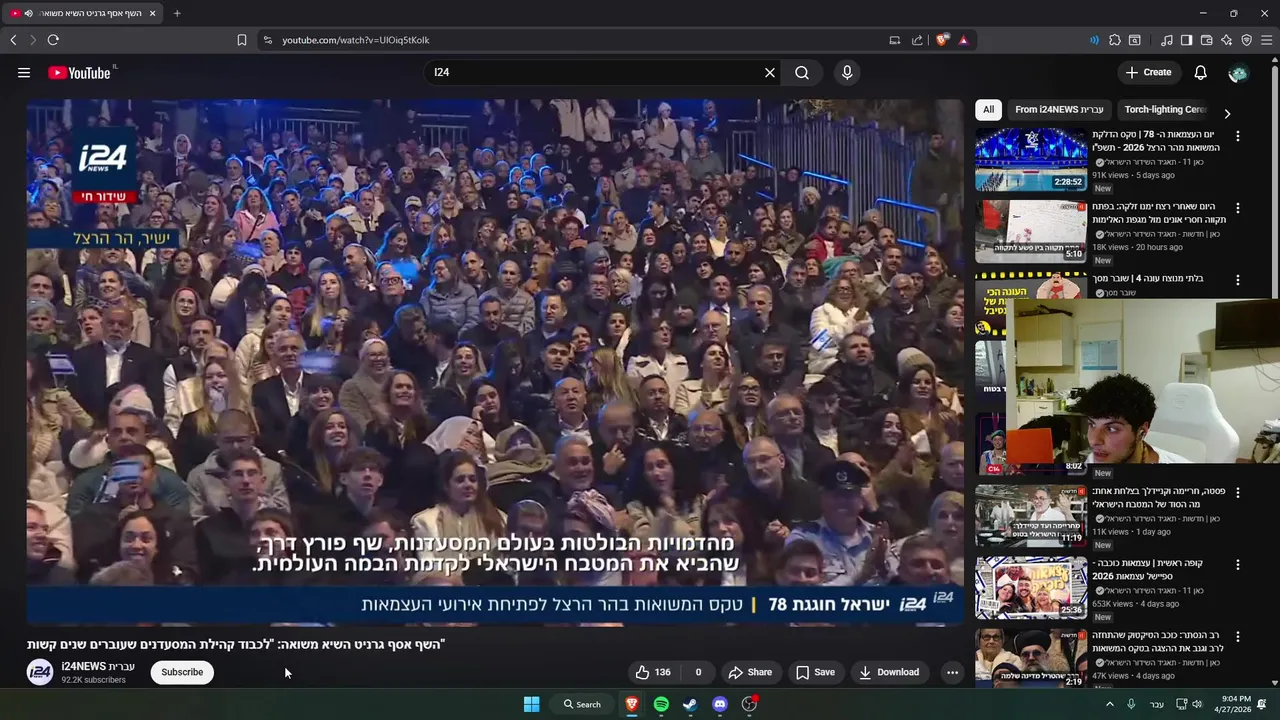The image size is (1280, 720).
Task: Run search with the magnifier button
Action: (802, 72)
